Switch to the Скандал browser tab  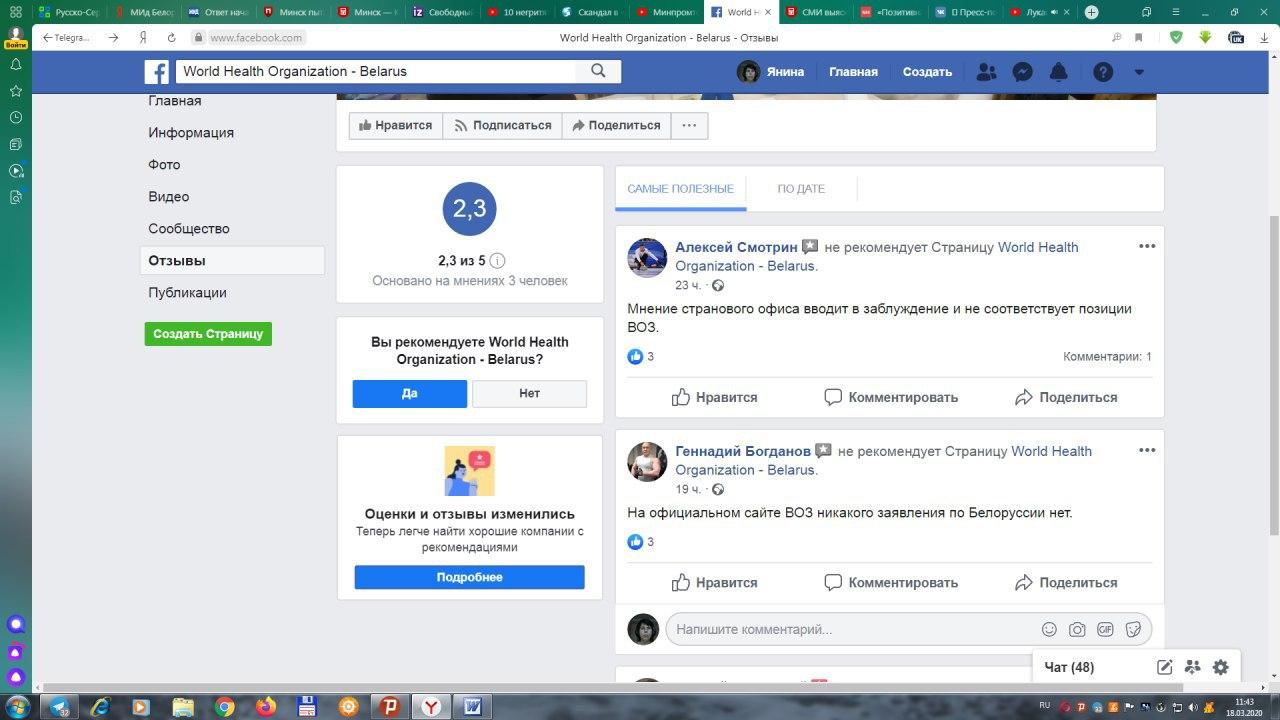coord(591,12)
